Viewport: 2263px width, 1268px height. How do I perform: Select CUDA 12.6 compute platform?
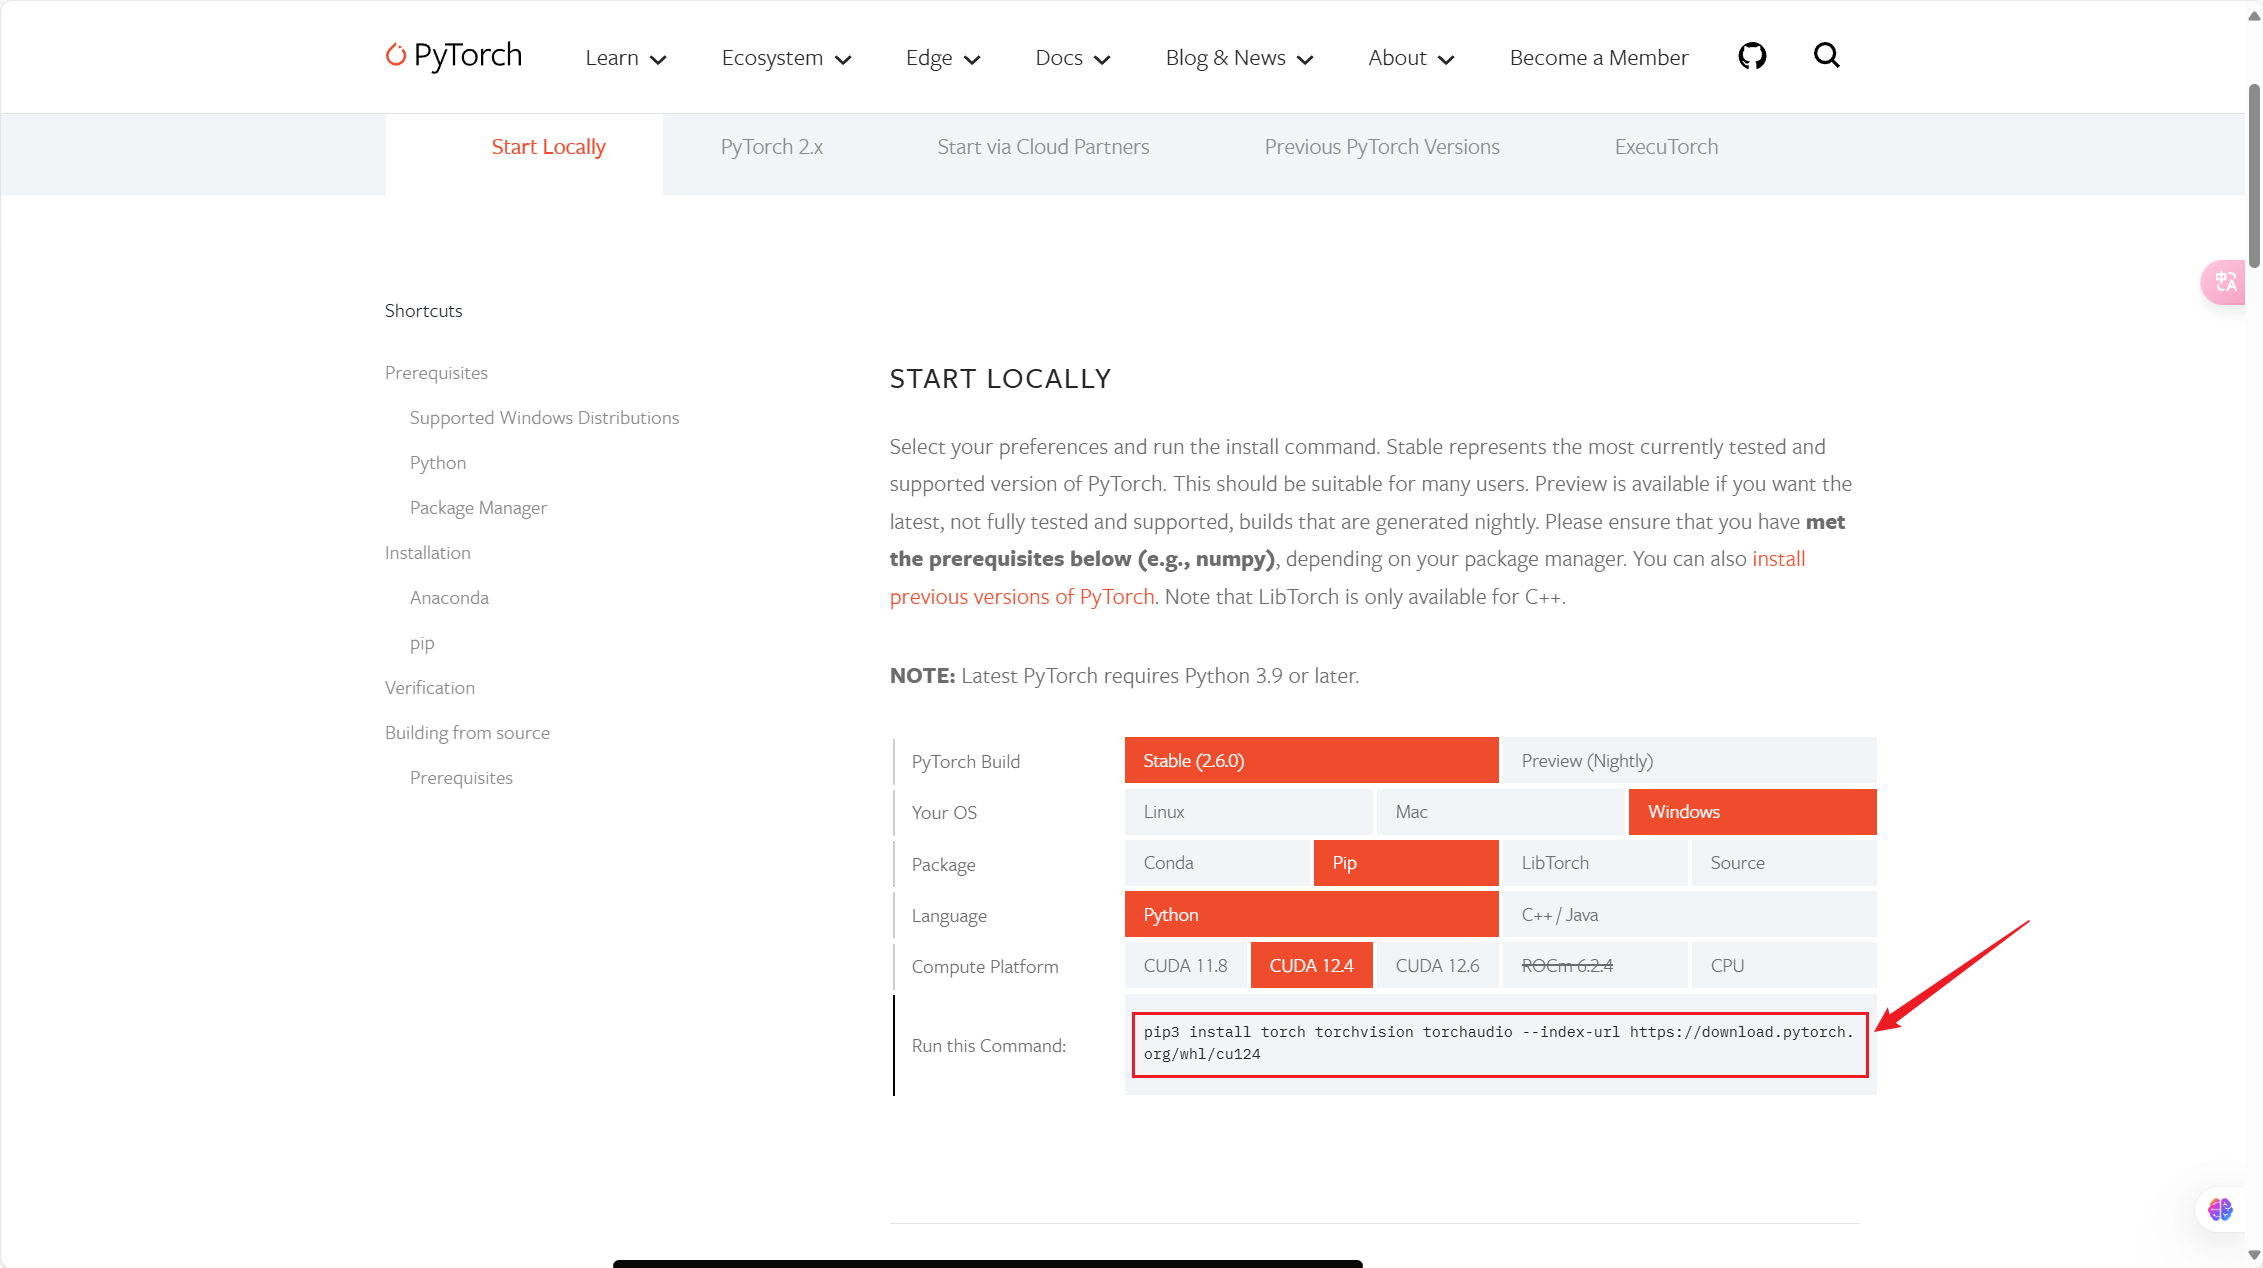click(x=1437, y=965)
